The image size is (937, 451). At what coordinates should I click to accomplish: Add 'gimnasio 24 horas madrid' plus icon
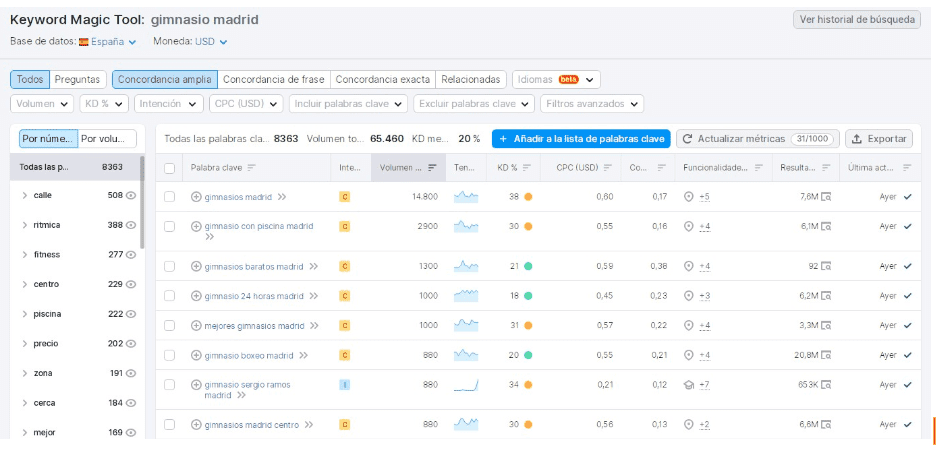pos(196,296)
